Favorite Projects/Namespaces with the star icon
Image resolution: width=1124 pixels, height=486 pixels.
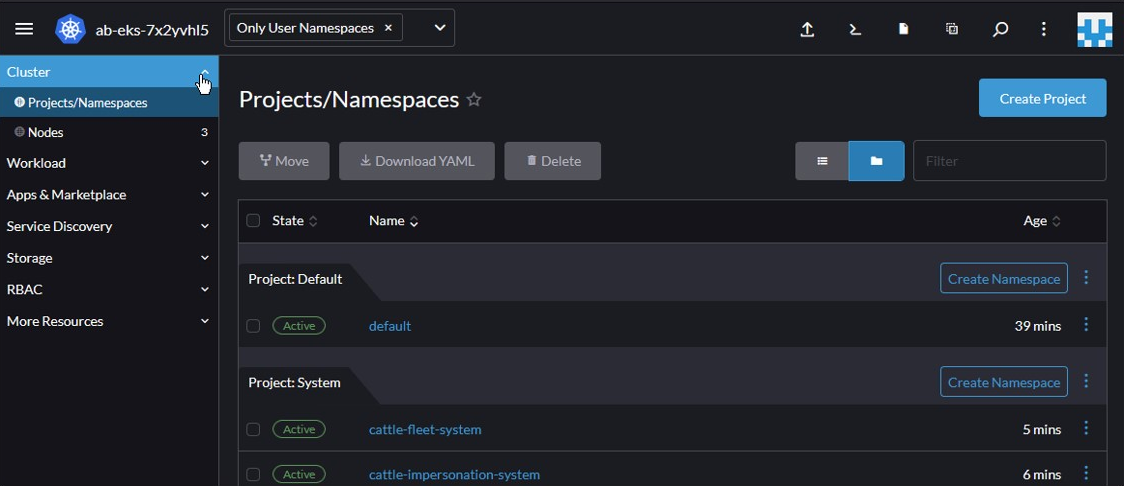click(x=474, y=99)
